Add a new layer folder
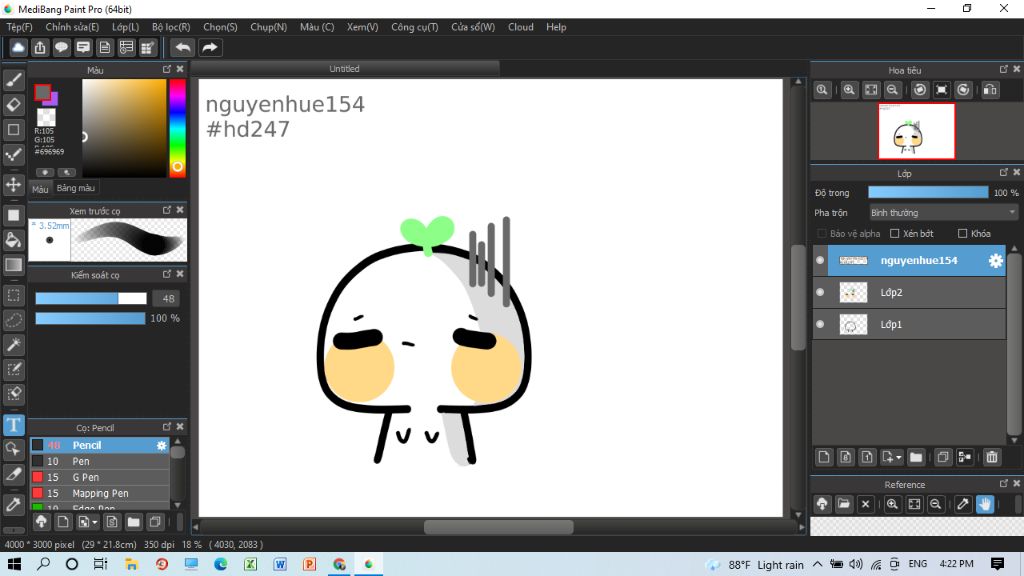 [x=916, y=457]
